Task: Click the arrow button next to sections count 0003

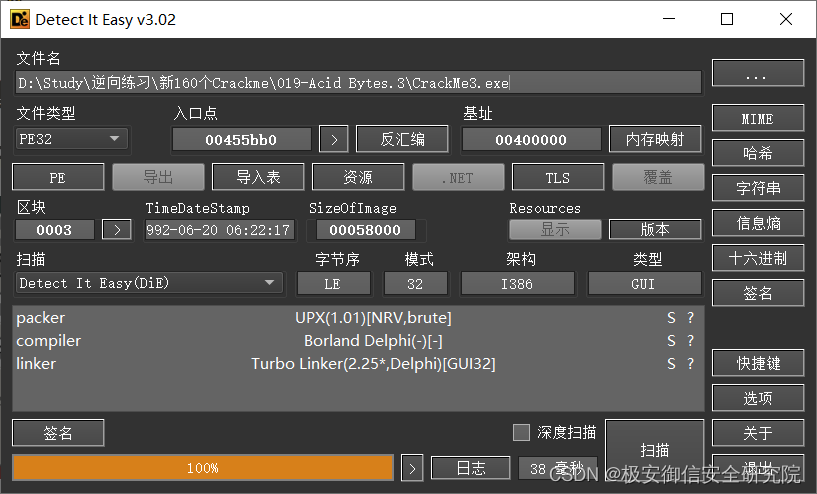Action: (117, 230)
